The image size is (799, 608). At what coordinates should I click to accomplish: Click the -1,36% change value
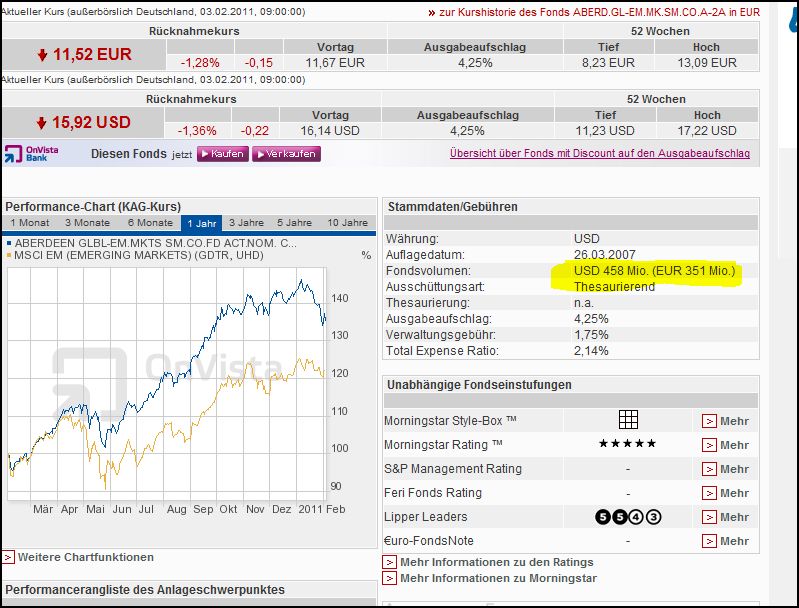[x=197, y=131]
